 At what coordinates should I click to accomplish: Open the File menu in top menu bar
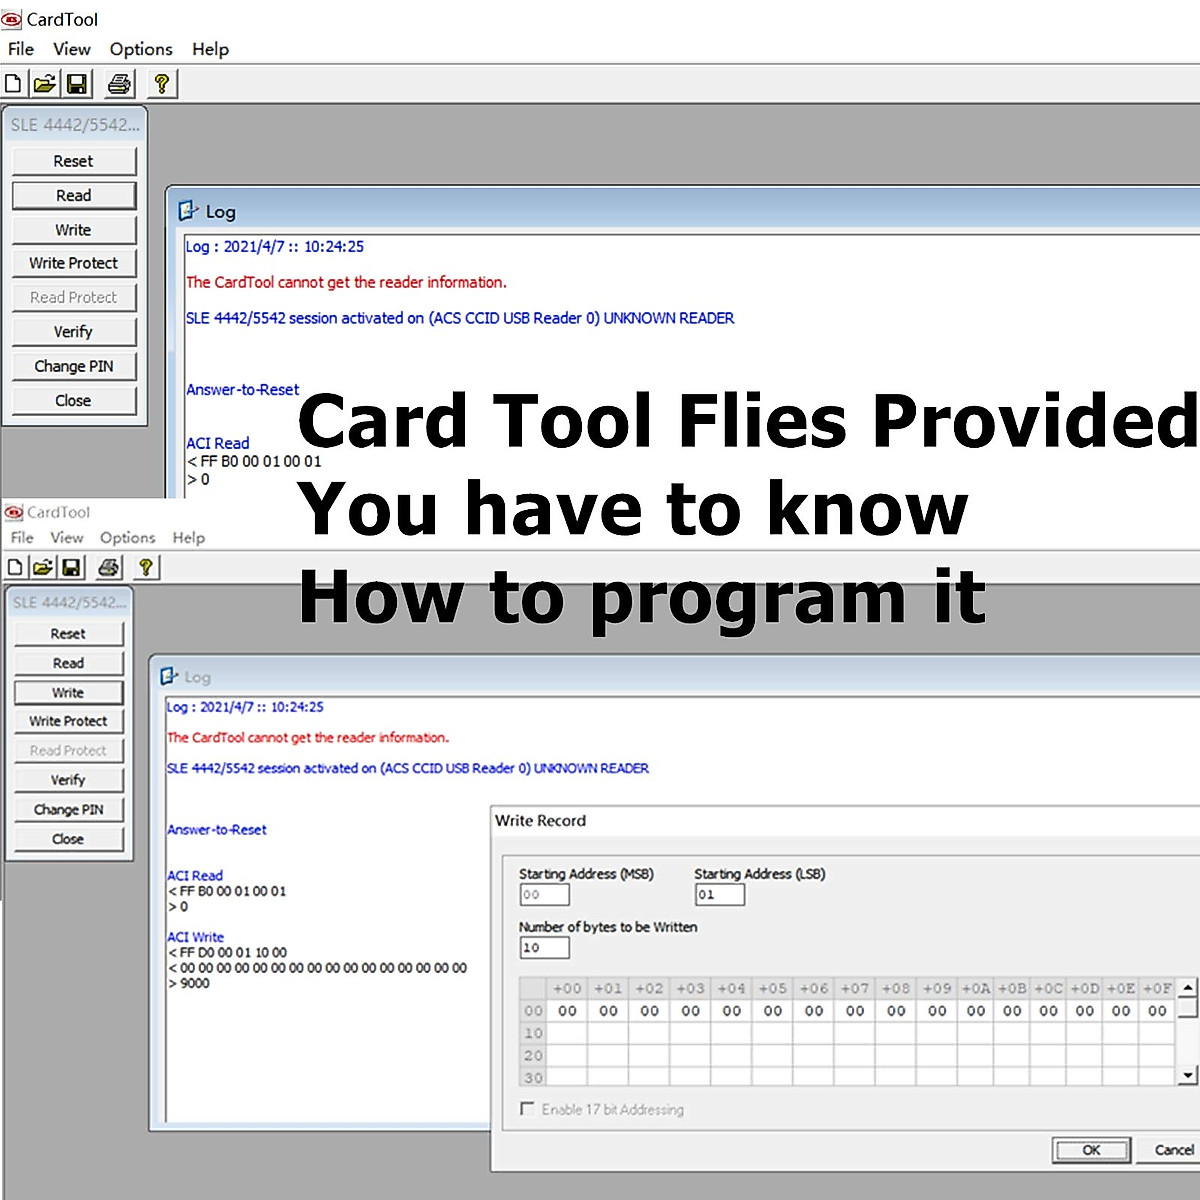tap(21, 49)
